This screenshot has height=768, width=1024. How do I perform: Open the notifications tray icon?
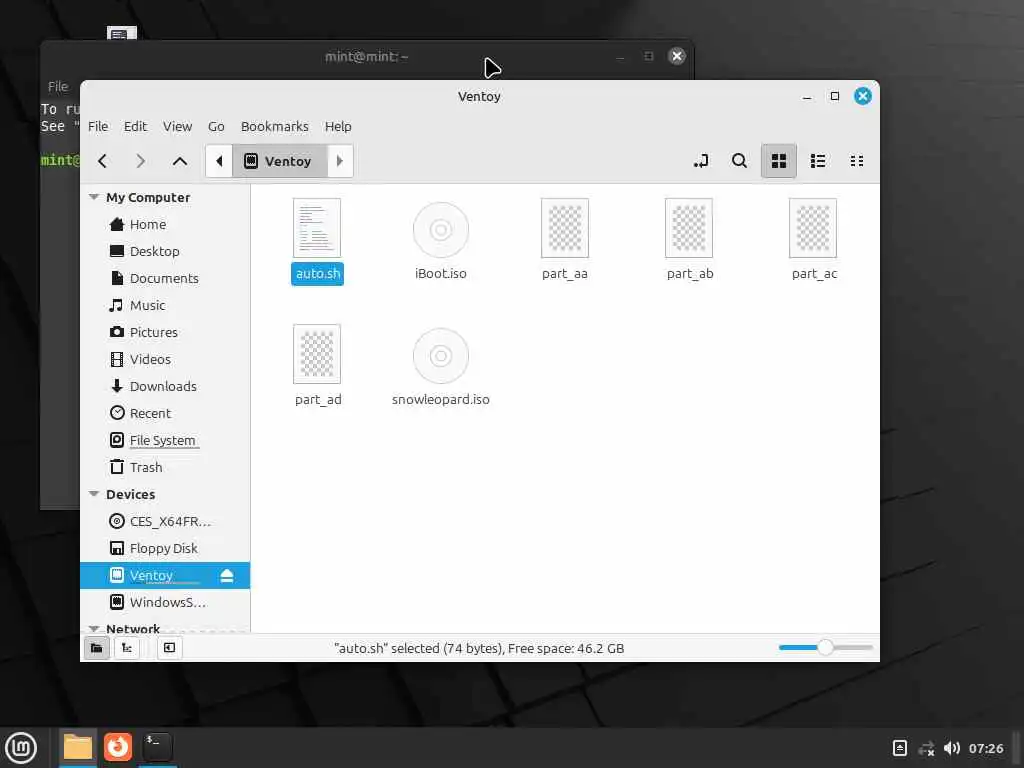coord(899,748)
